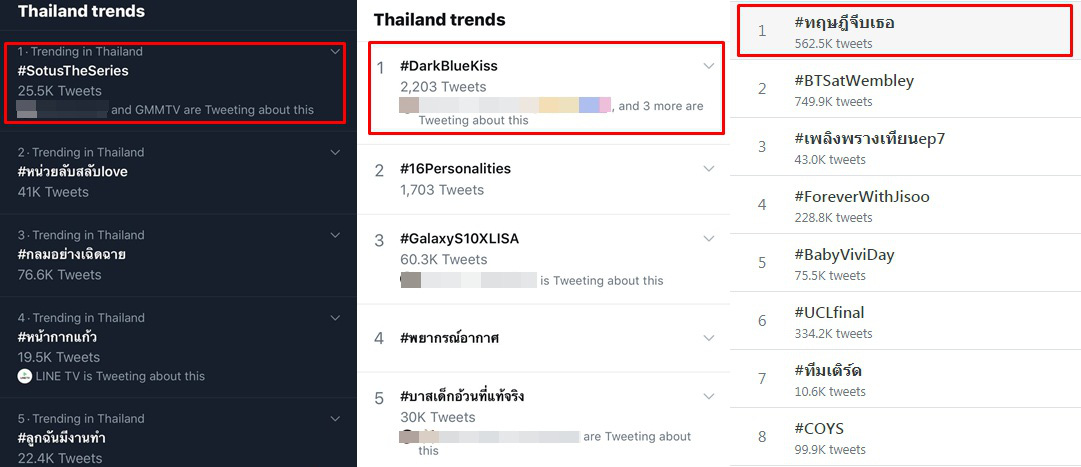The height and width of the screenshot is (467, 1081).
Task: Select the #ทฤษฎีจีบเธอ top trend
Action: [844, 23]
